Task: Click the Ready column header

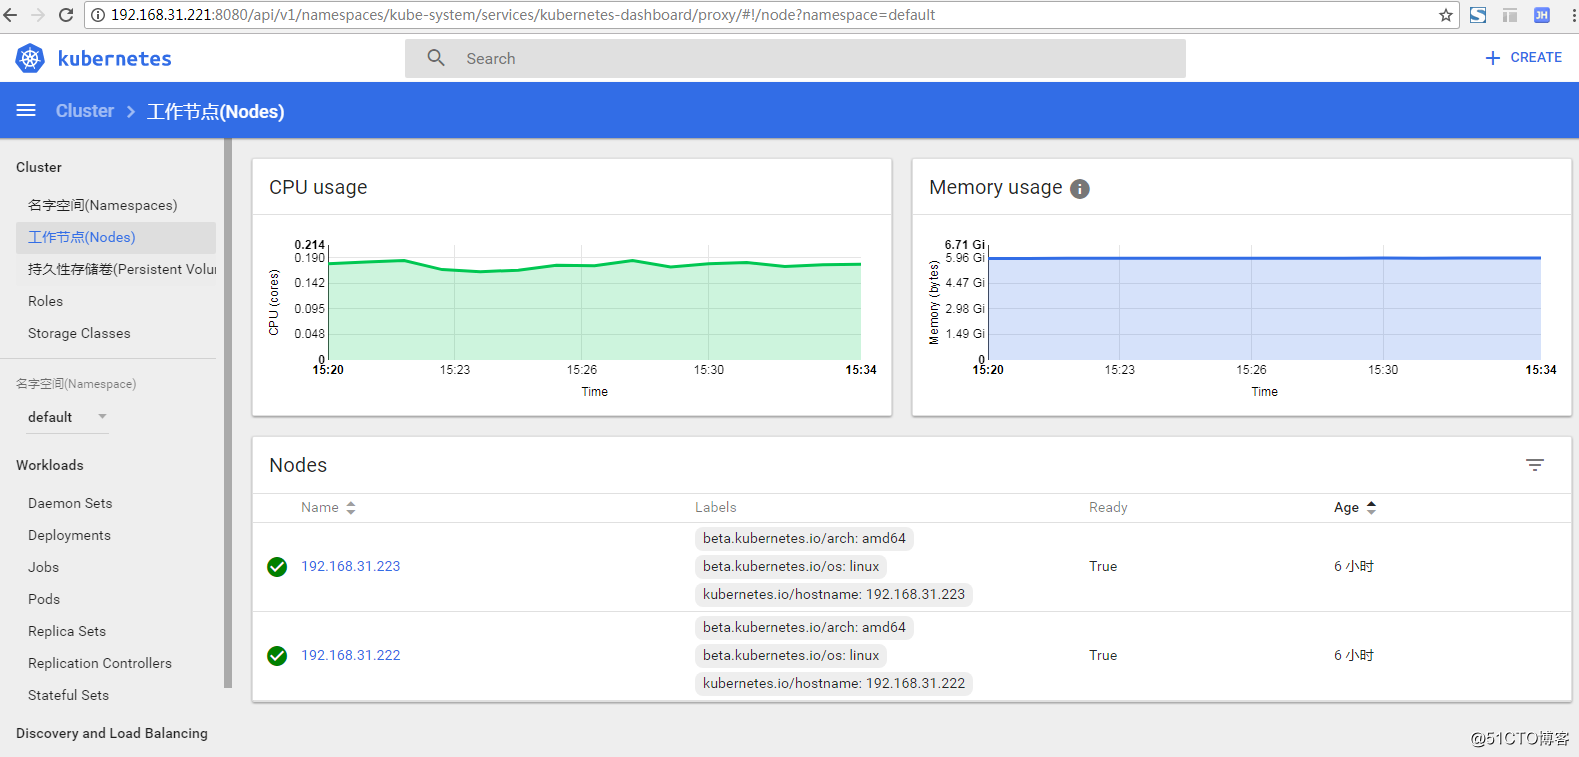Action: point(1108,508)
